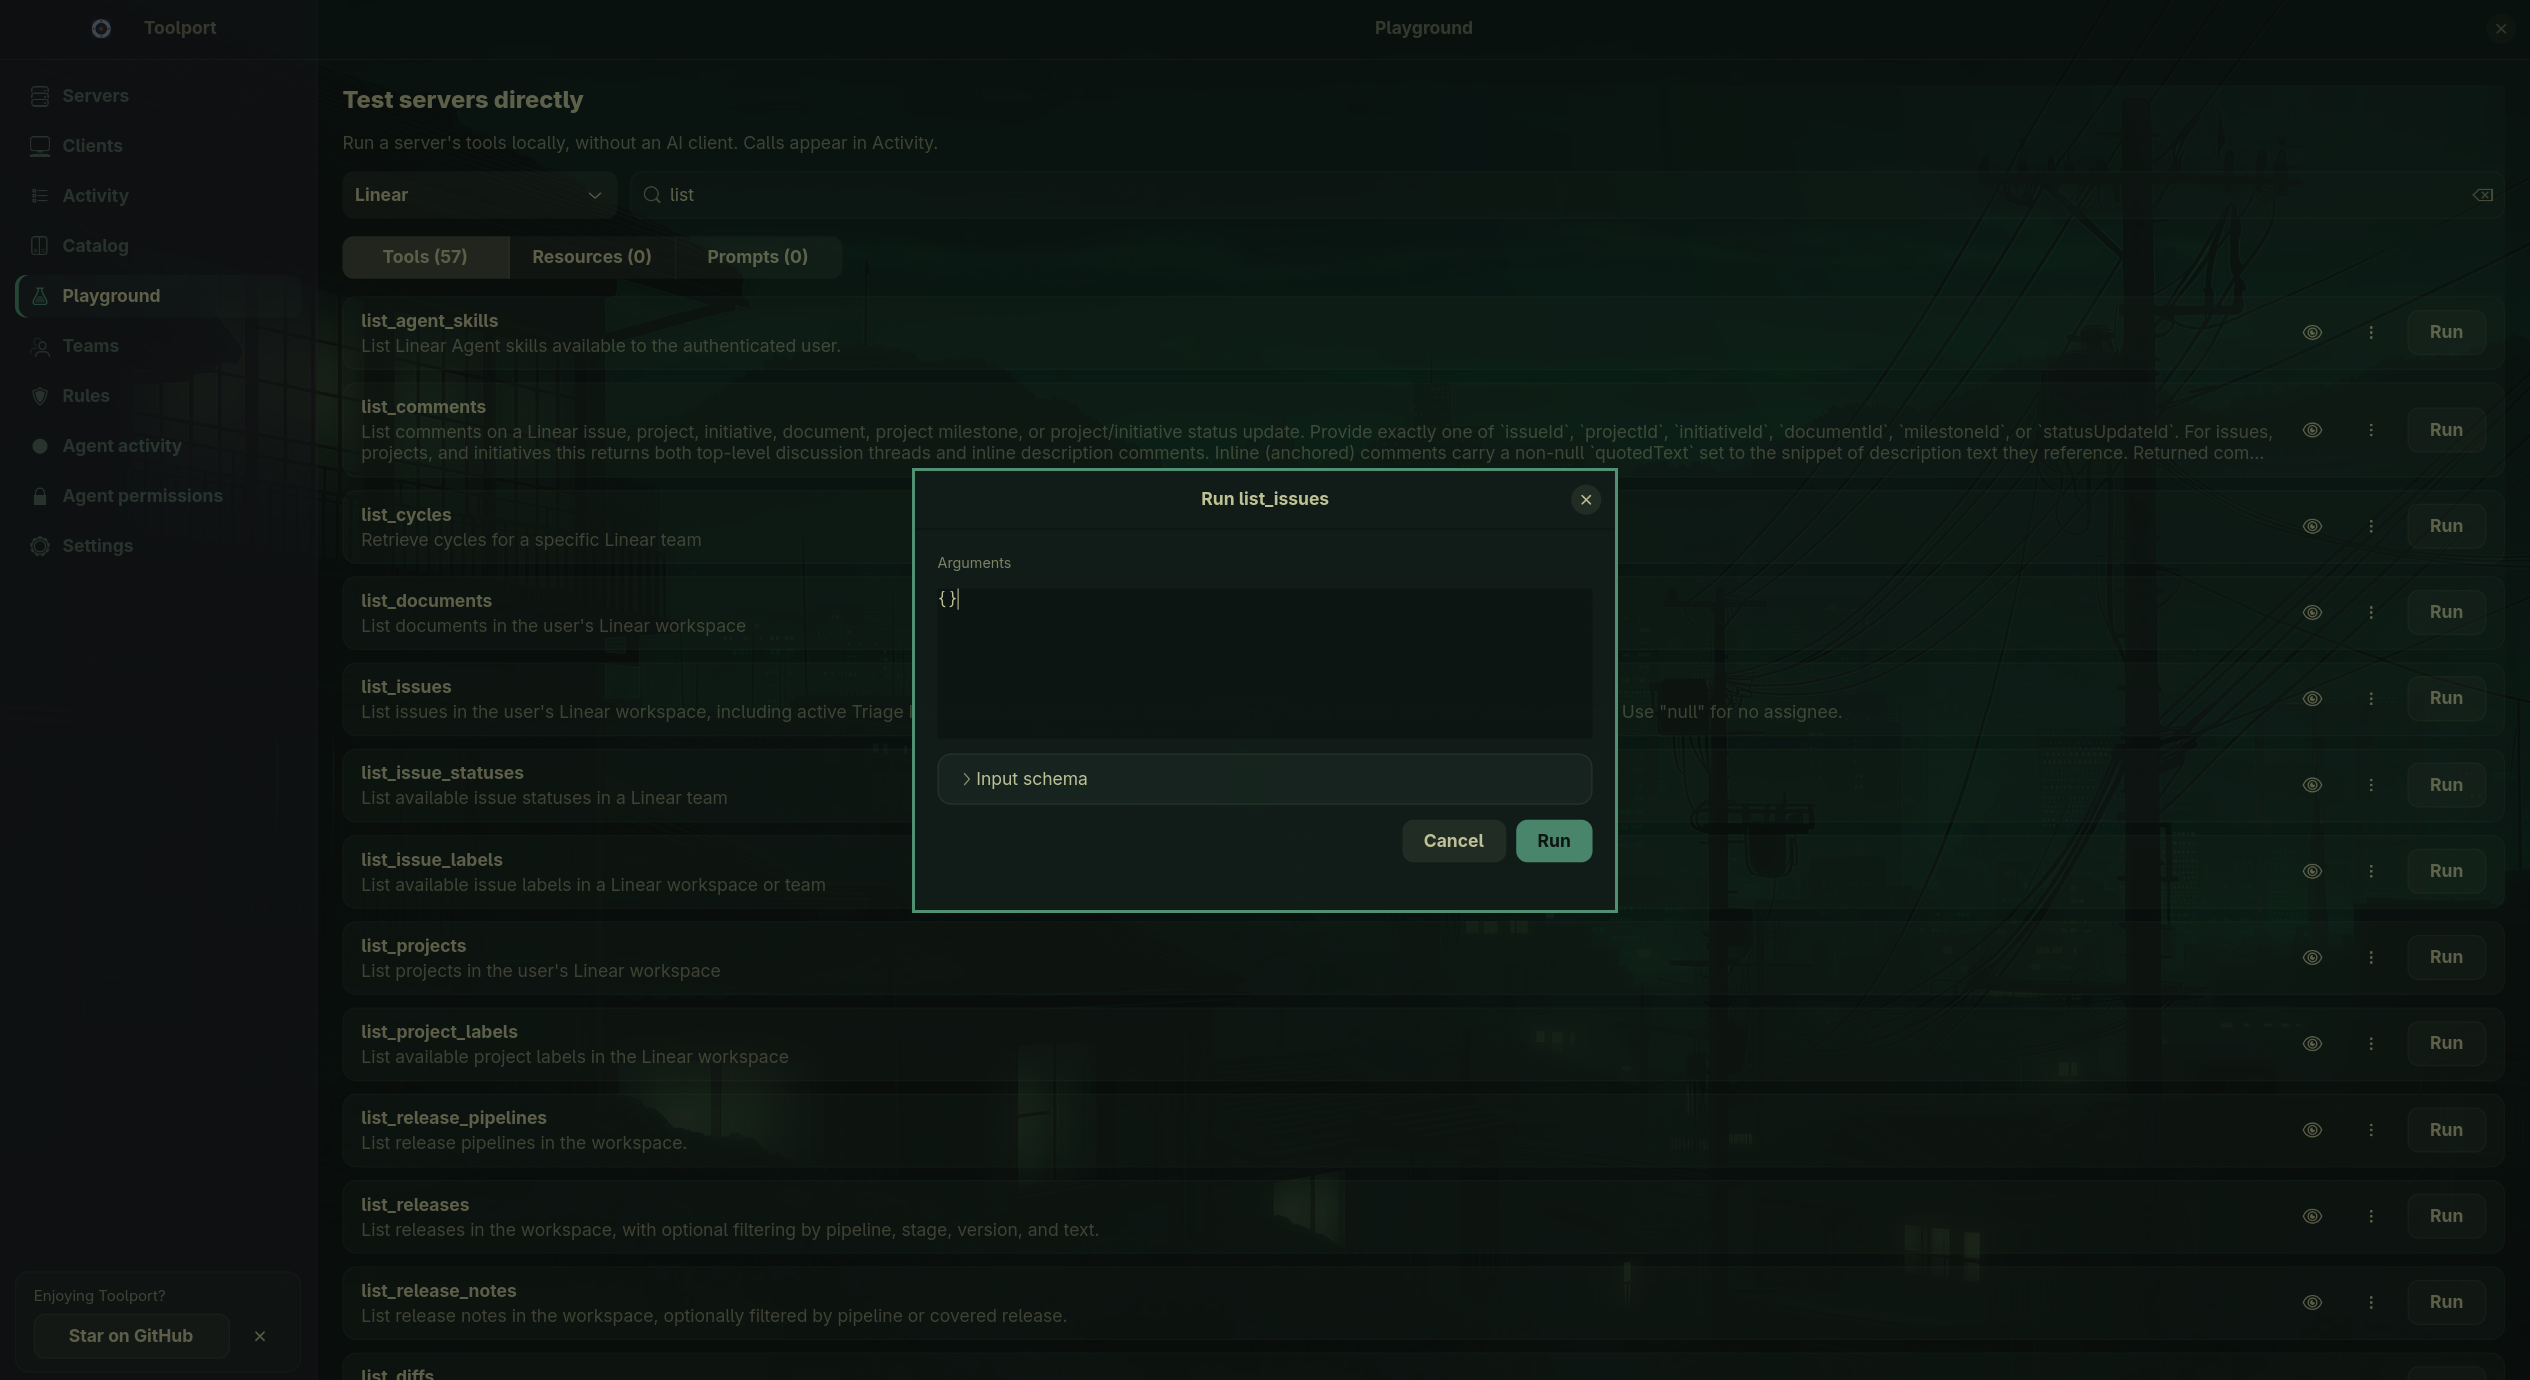Image resolution: width=2530 pixels, height=1380 pixels.
Task: Click the Toolport logo icon
Action: click(x=101, y=28)
